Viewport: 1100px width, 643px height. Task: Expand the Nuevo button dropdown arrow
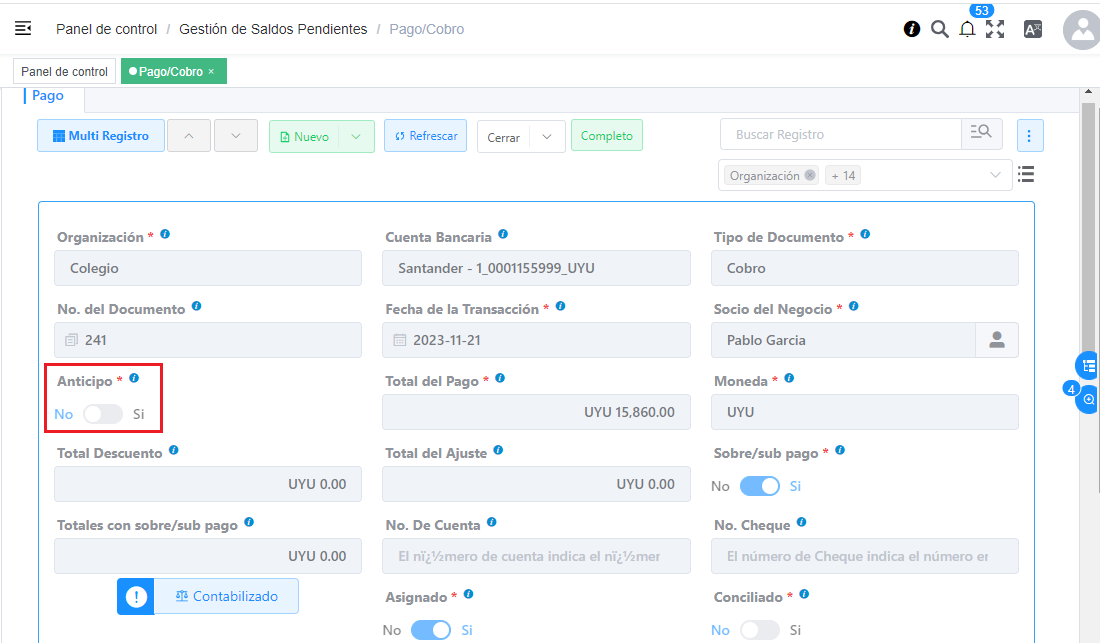(356, 136)
